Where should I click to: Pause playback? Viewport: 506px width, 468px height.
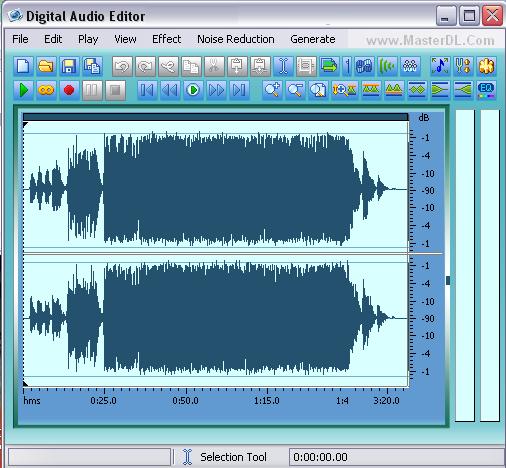[92, 90]
